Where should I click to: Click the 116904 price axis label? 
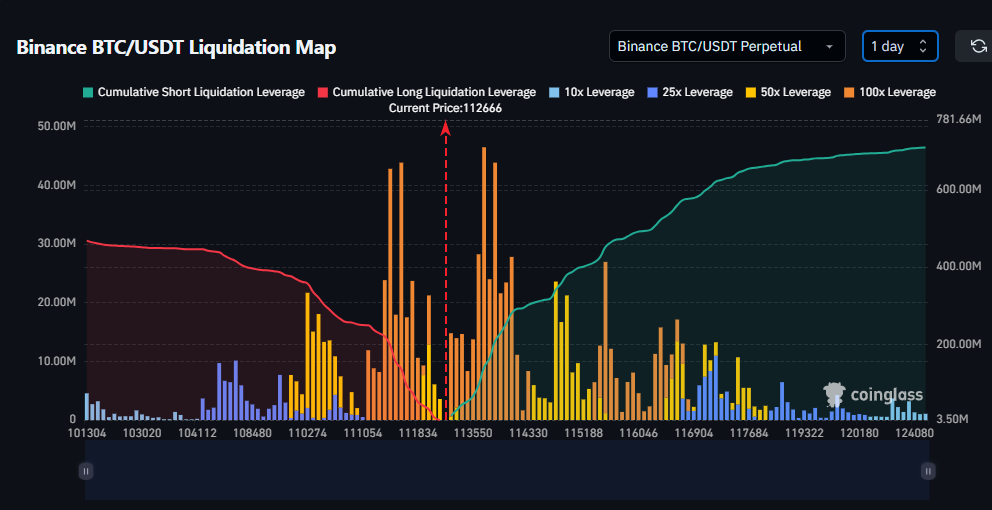[695, 433]
